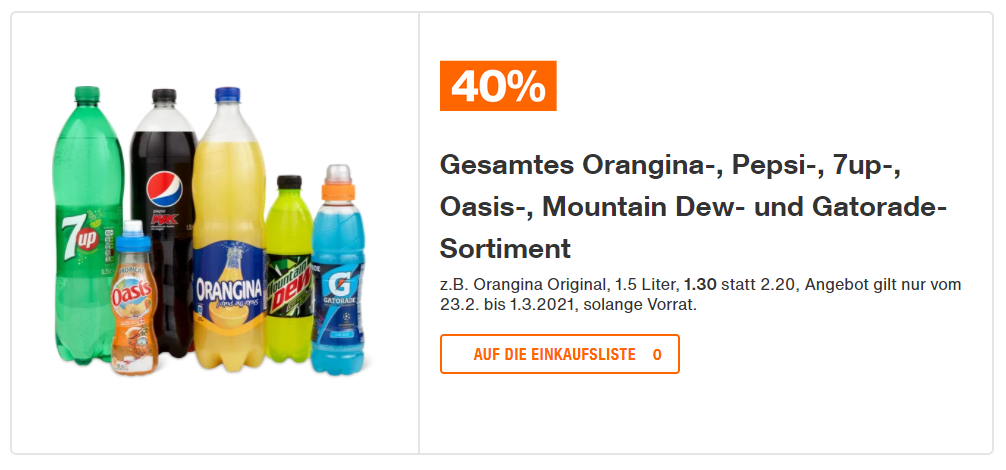
Task: Click the orange 40% discount badge
Action: (x=498, y=86)
